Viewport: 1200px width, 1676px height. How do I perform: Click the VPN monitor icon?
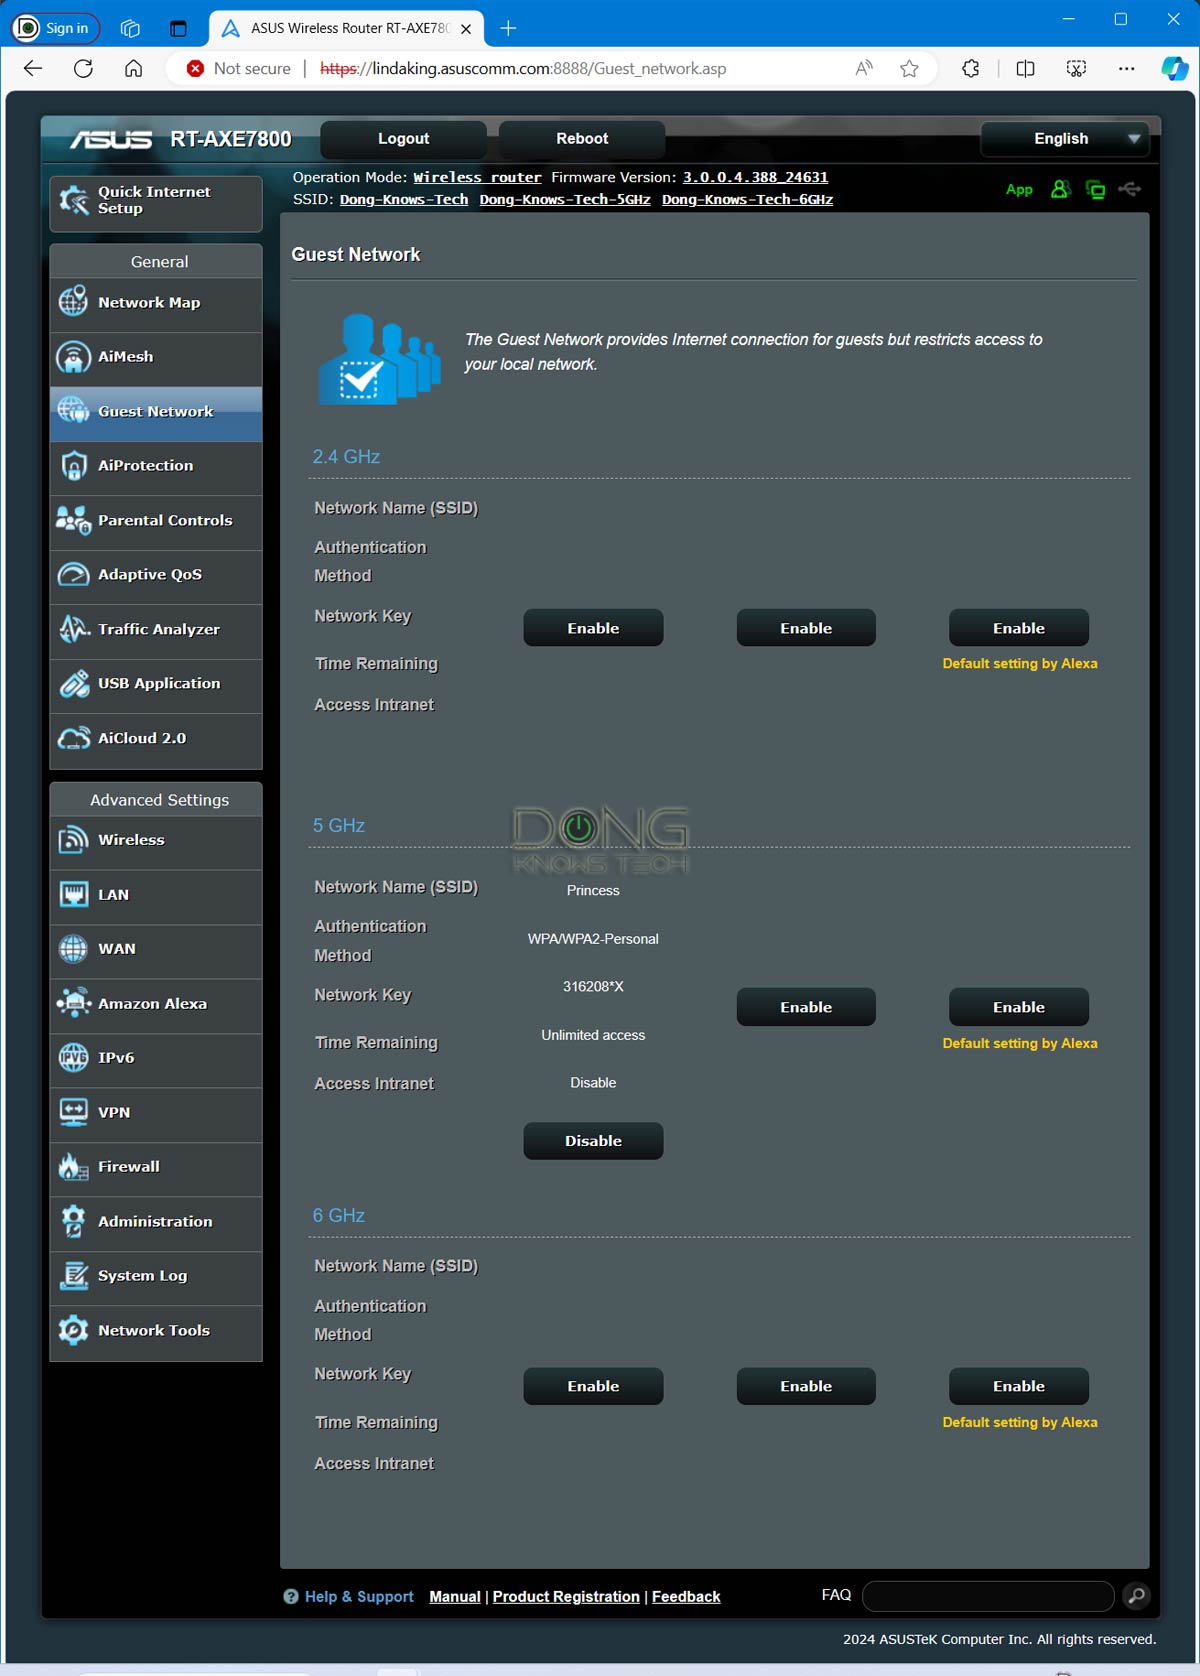click(x=73, y=1112)
